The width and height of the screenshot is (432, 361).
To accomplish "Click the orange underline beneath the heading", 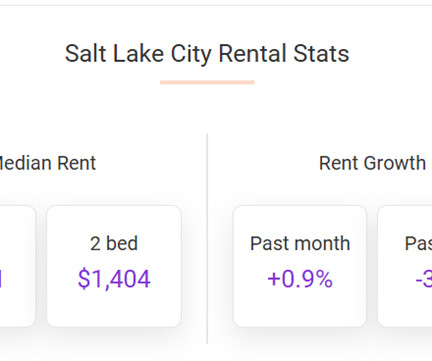I will coord(207,82).
